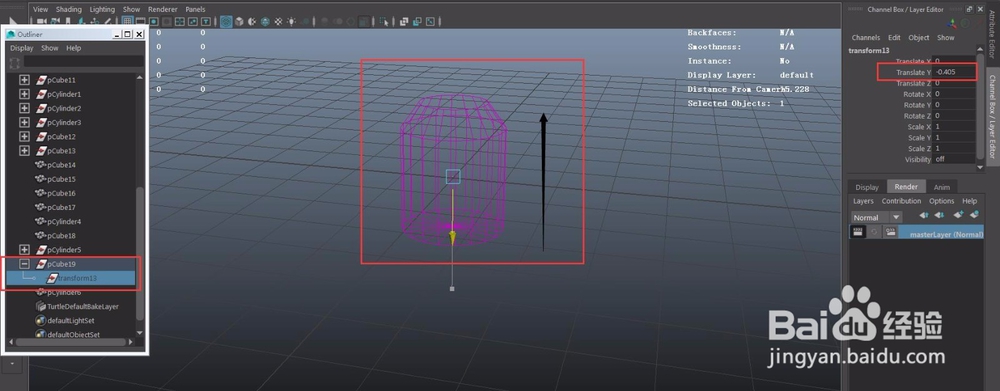Click the use all lights bulb icon

291,22
